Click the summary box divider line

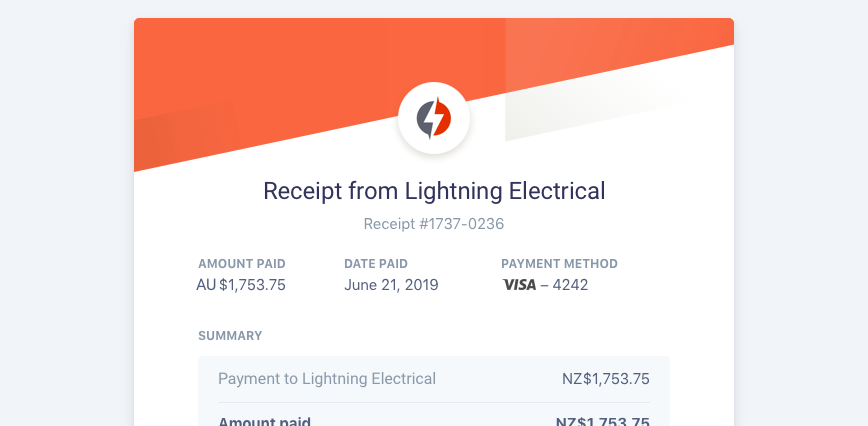coord(434,402)
